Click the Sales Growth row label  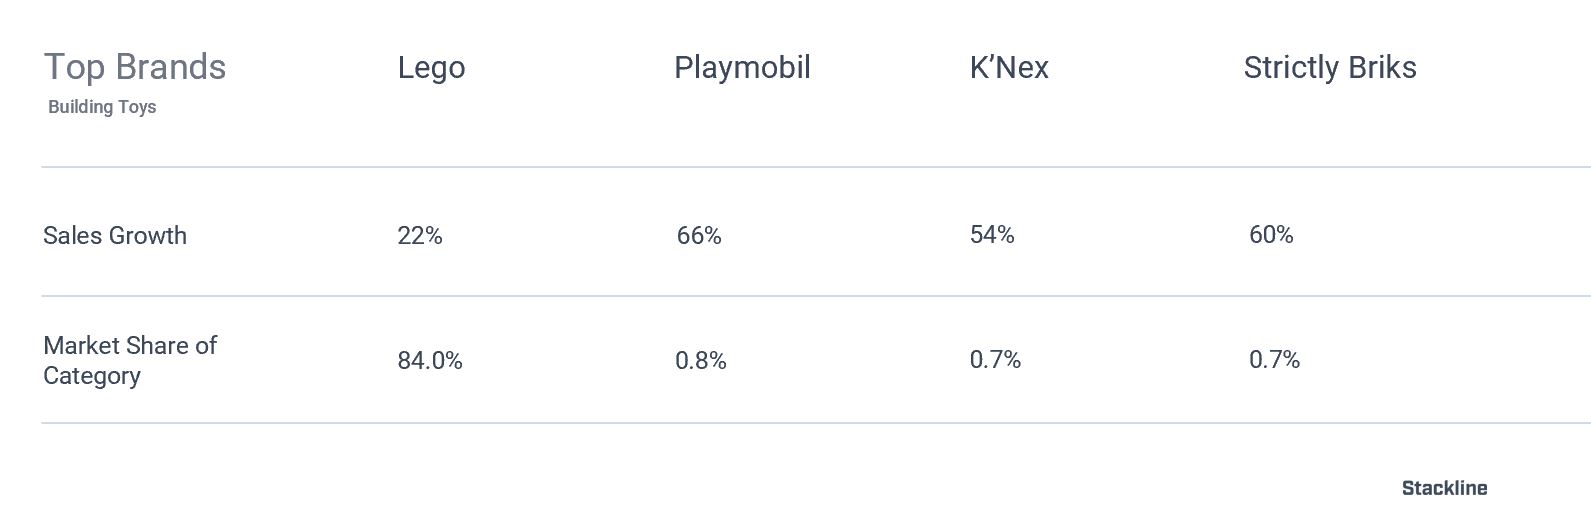115,235
